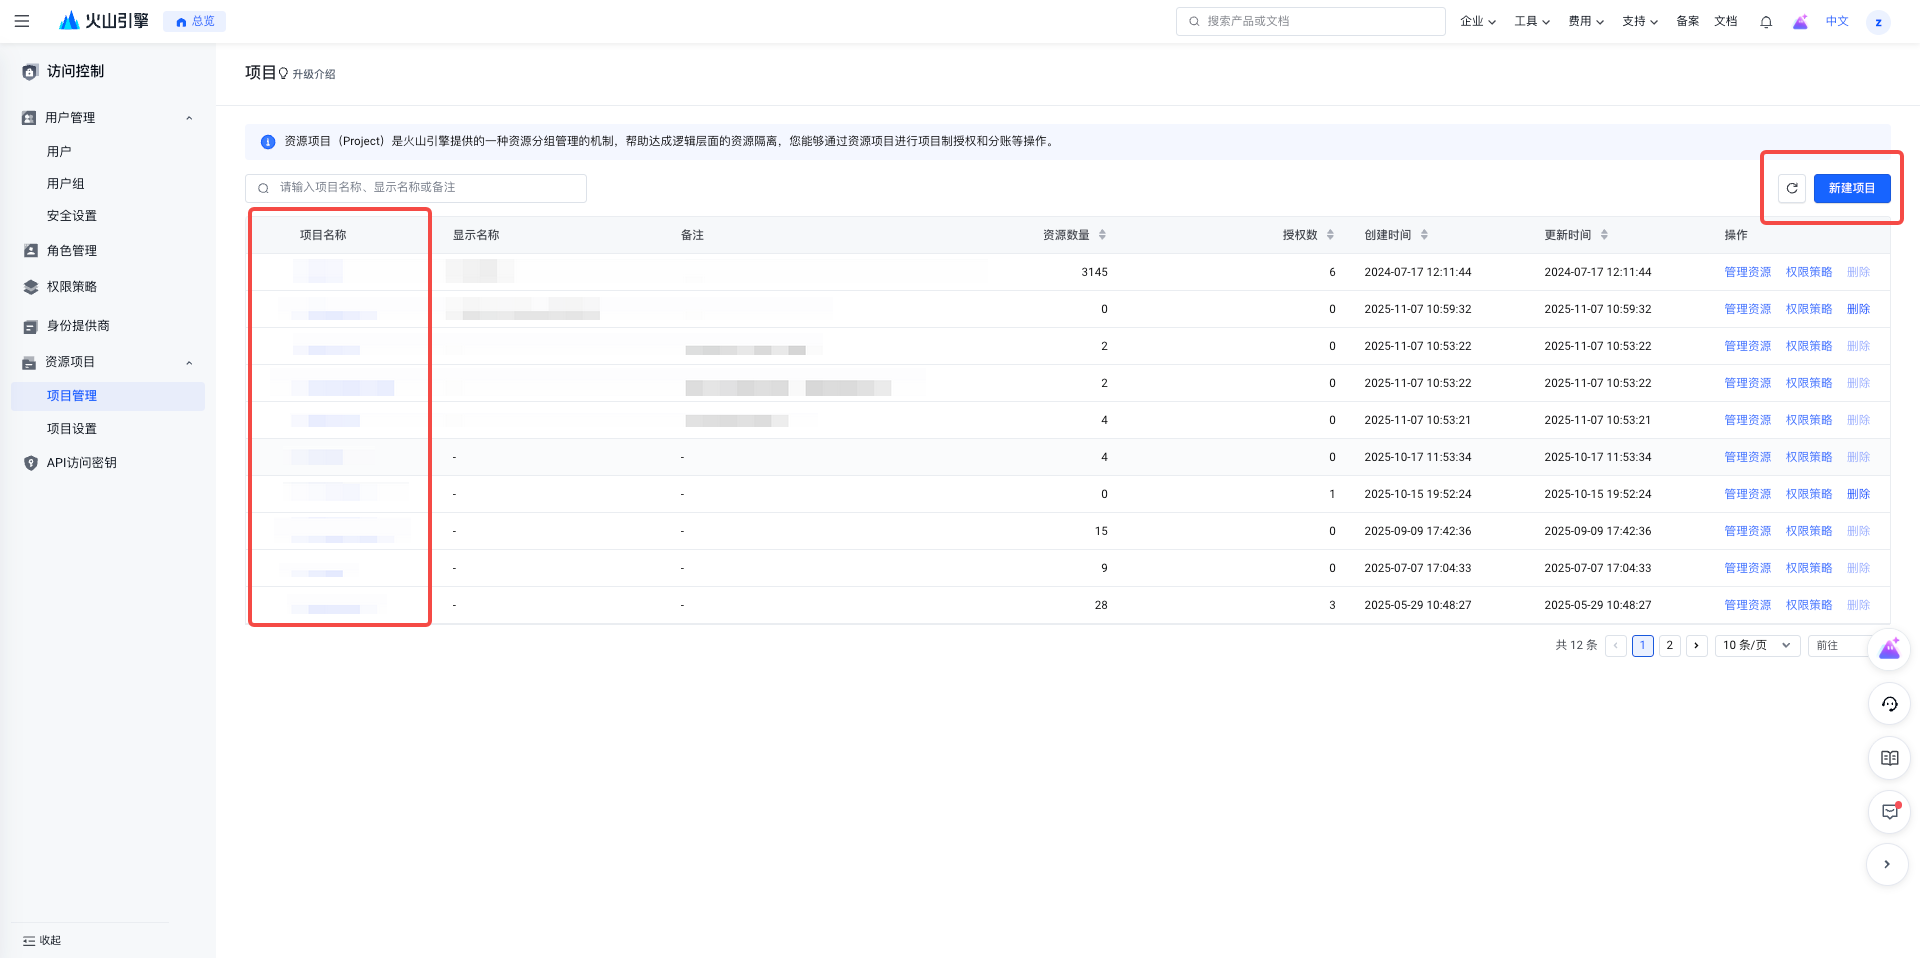Go to page 2 of project list
Screen dimensions: 1920x958
coord(1669,646)
